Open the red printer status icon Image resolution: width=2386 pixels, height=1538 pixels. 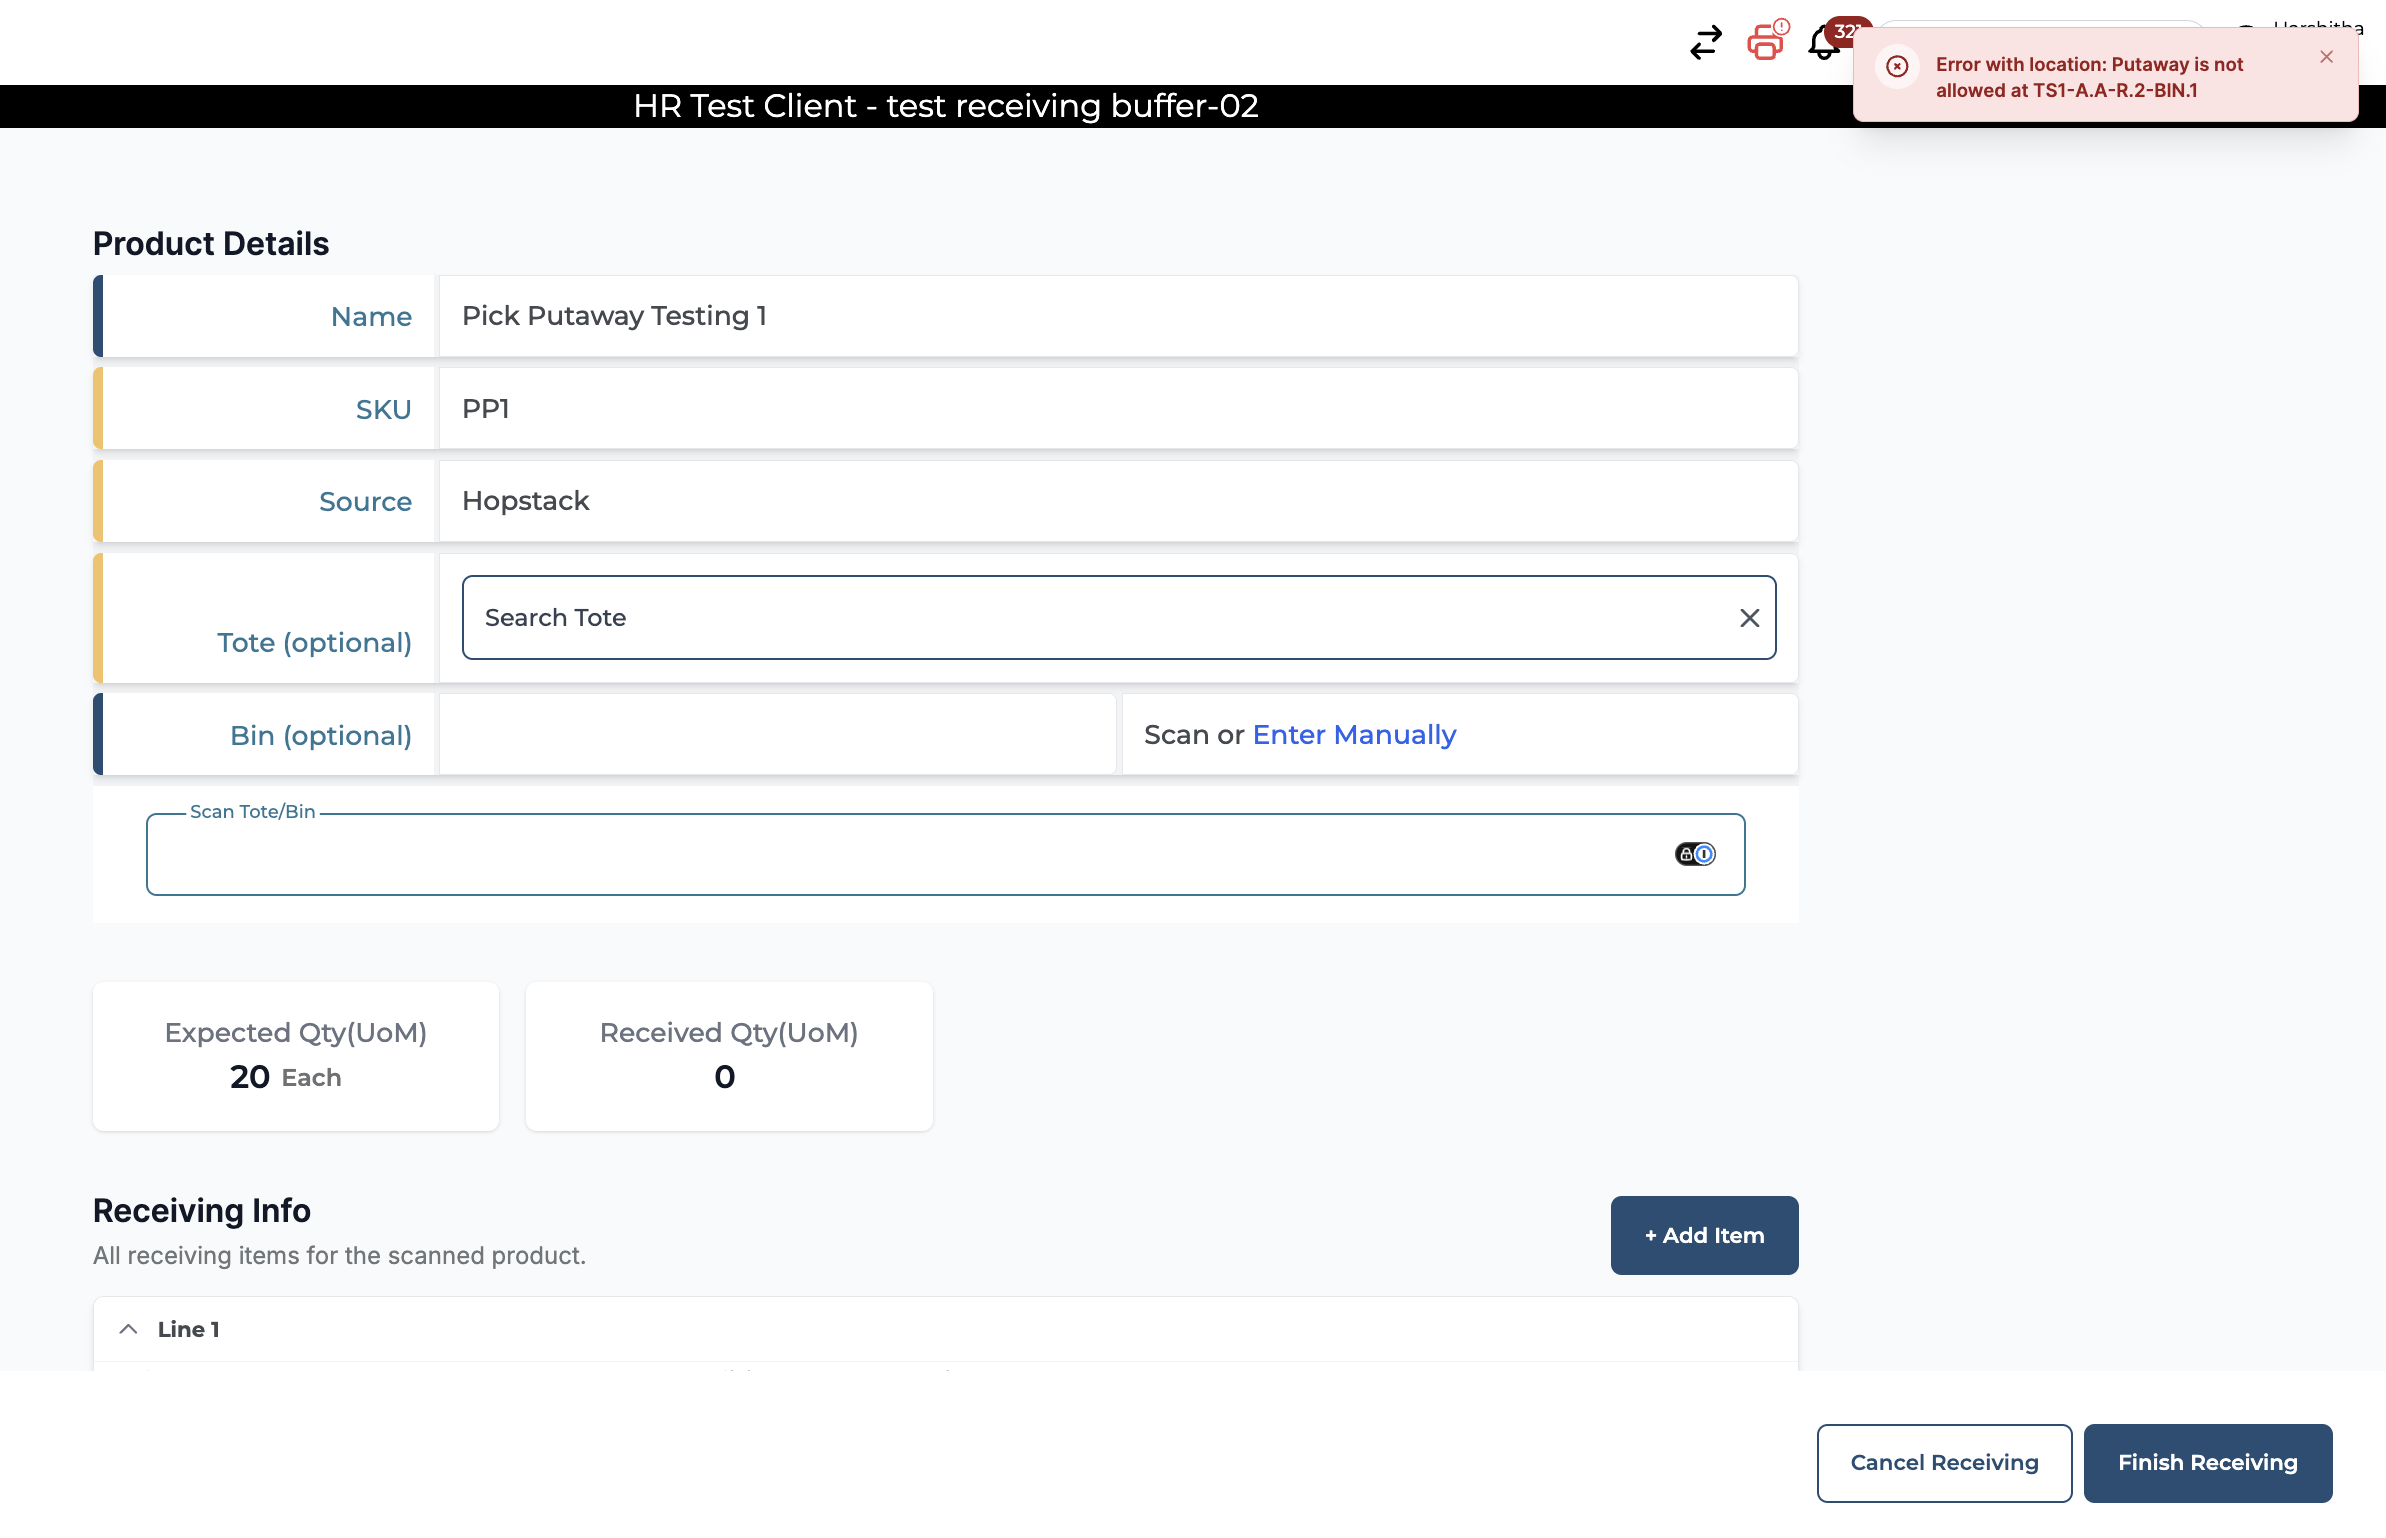click(x=1767, y=41)
